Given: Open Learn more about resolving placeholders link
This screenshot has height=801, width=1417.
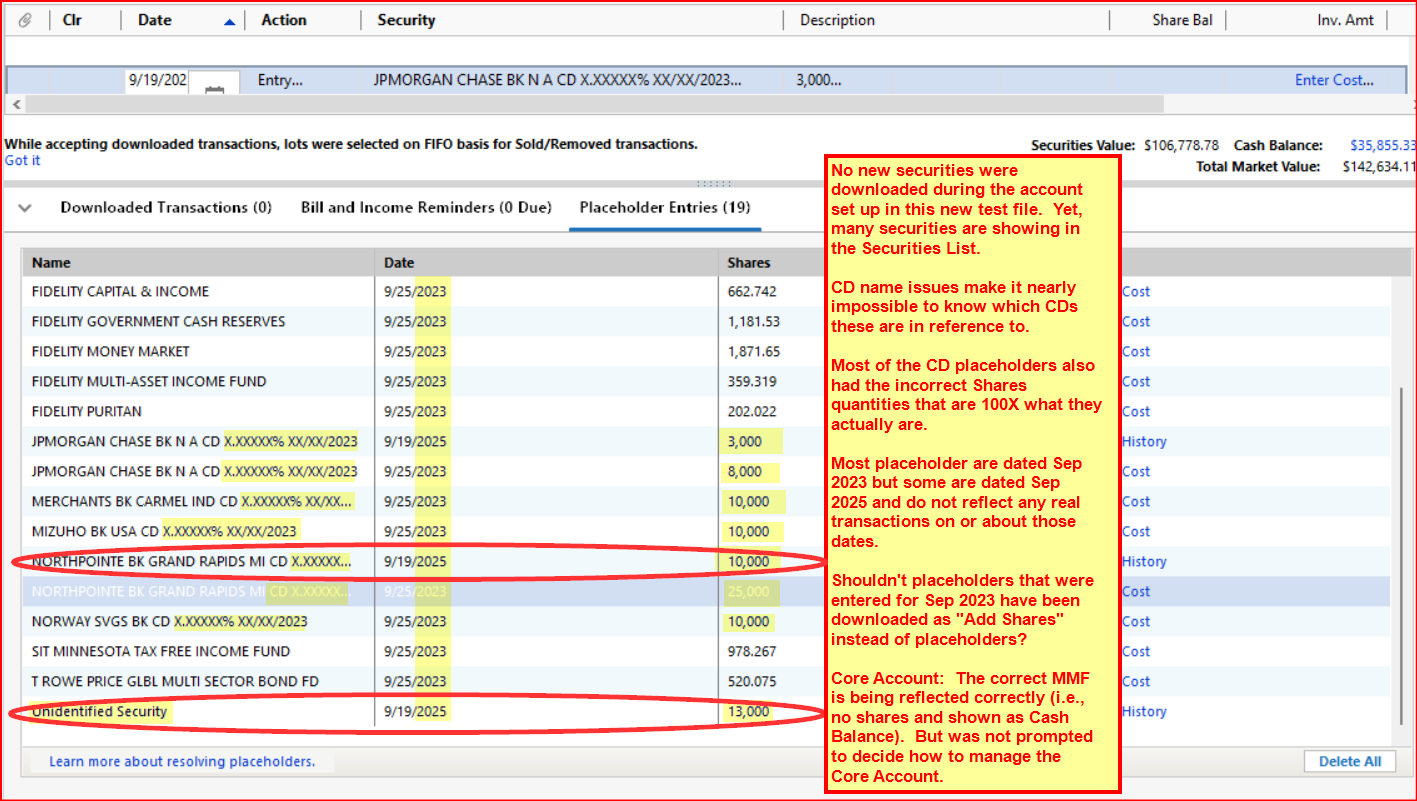Looking at the screenshot, I should tap(182, 762).
